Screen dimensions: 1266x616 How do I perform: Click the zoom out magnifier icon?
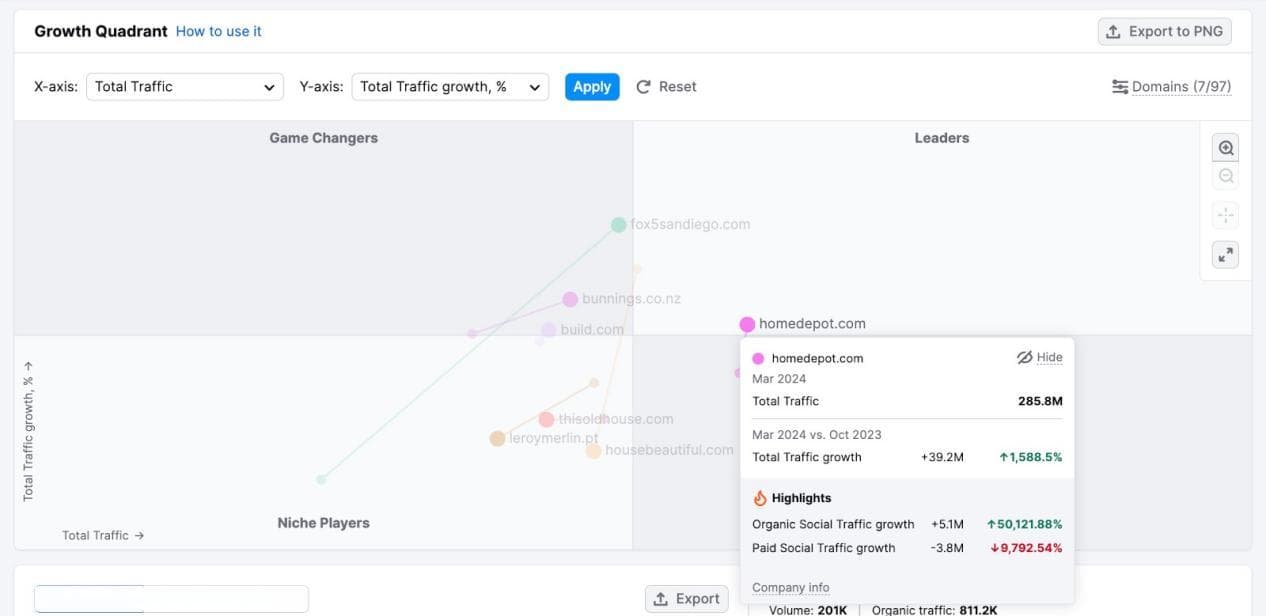pos(1225,177)
